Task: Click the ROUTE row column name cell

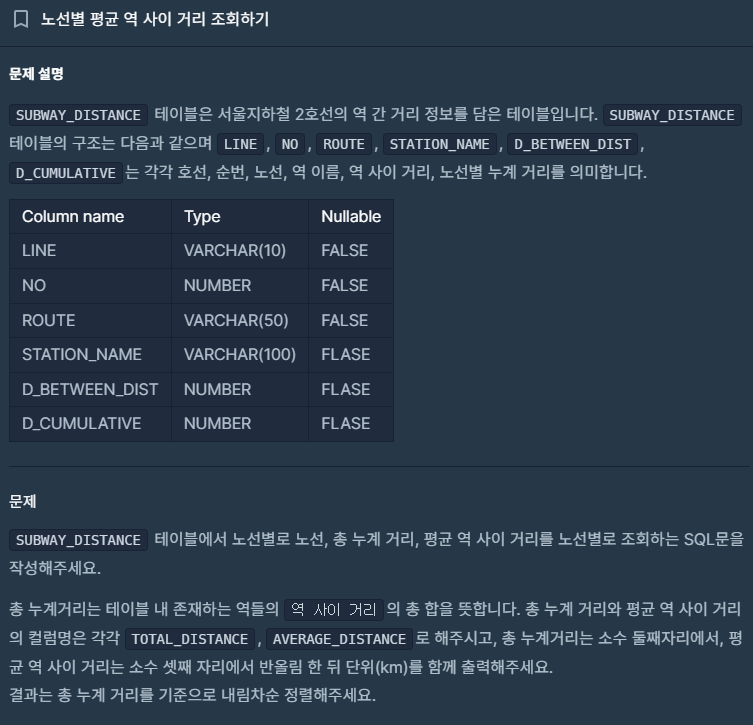Action: pos(90,320)
